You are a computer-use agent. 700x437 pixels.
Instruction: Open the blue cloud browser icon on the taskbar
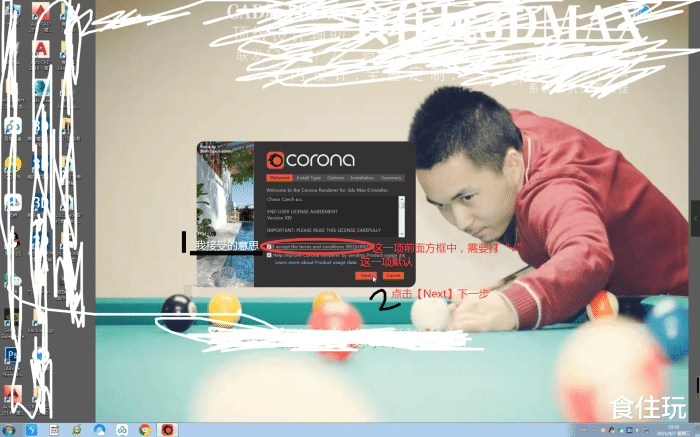100,430
